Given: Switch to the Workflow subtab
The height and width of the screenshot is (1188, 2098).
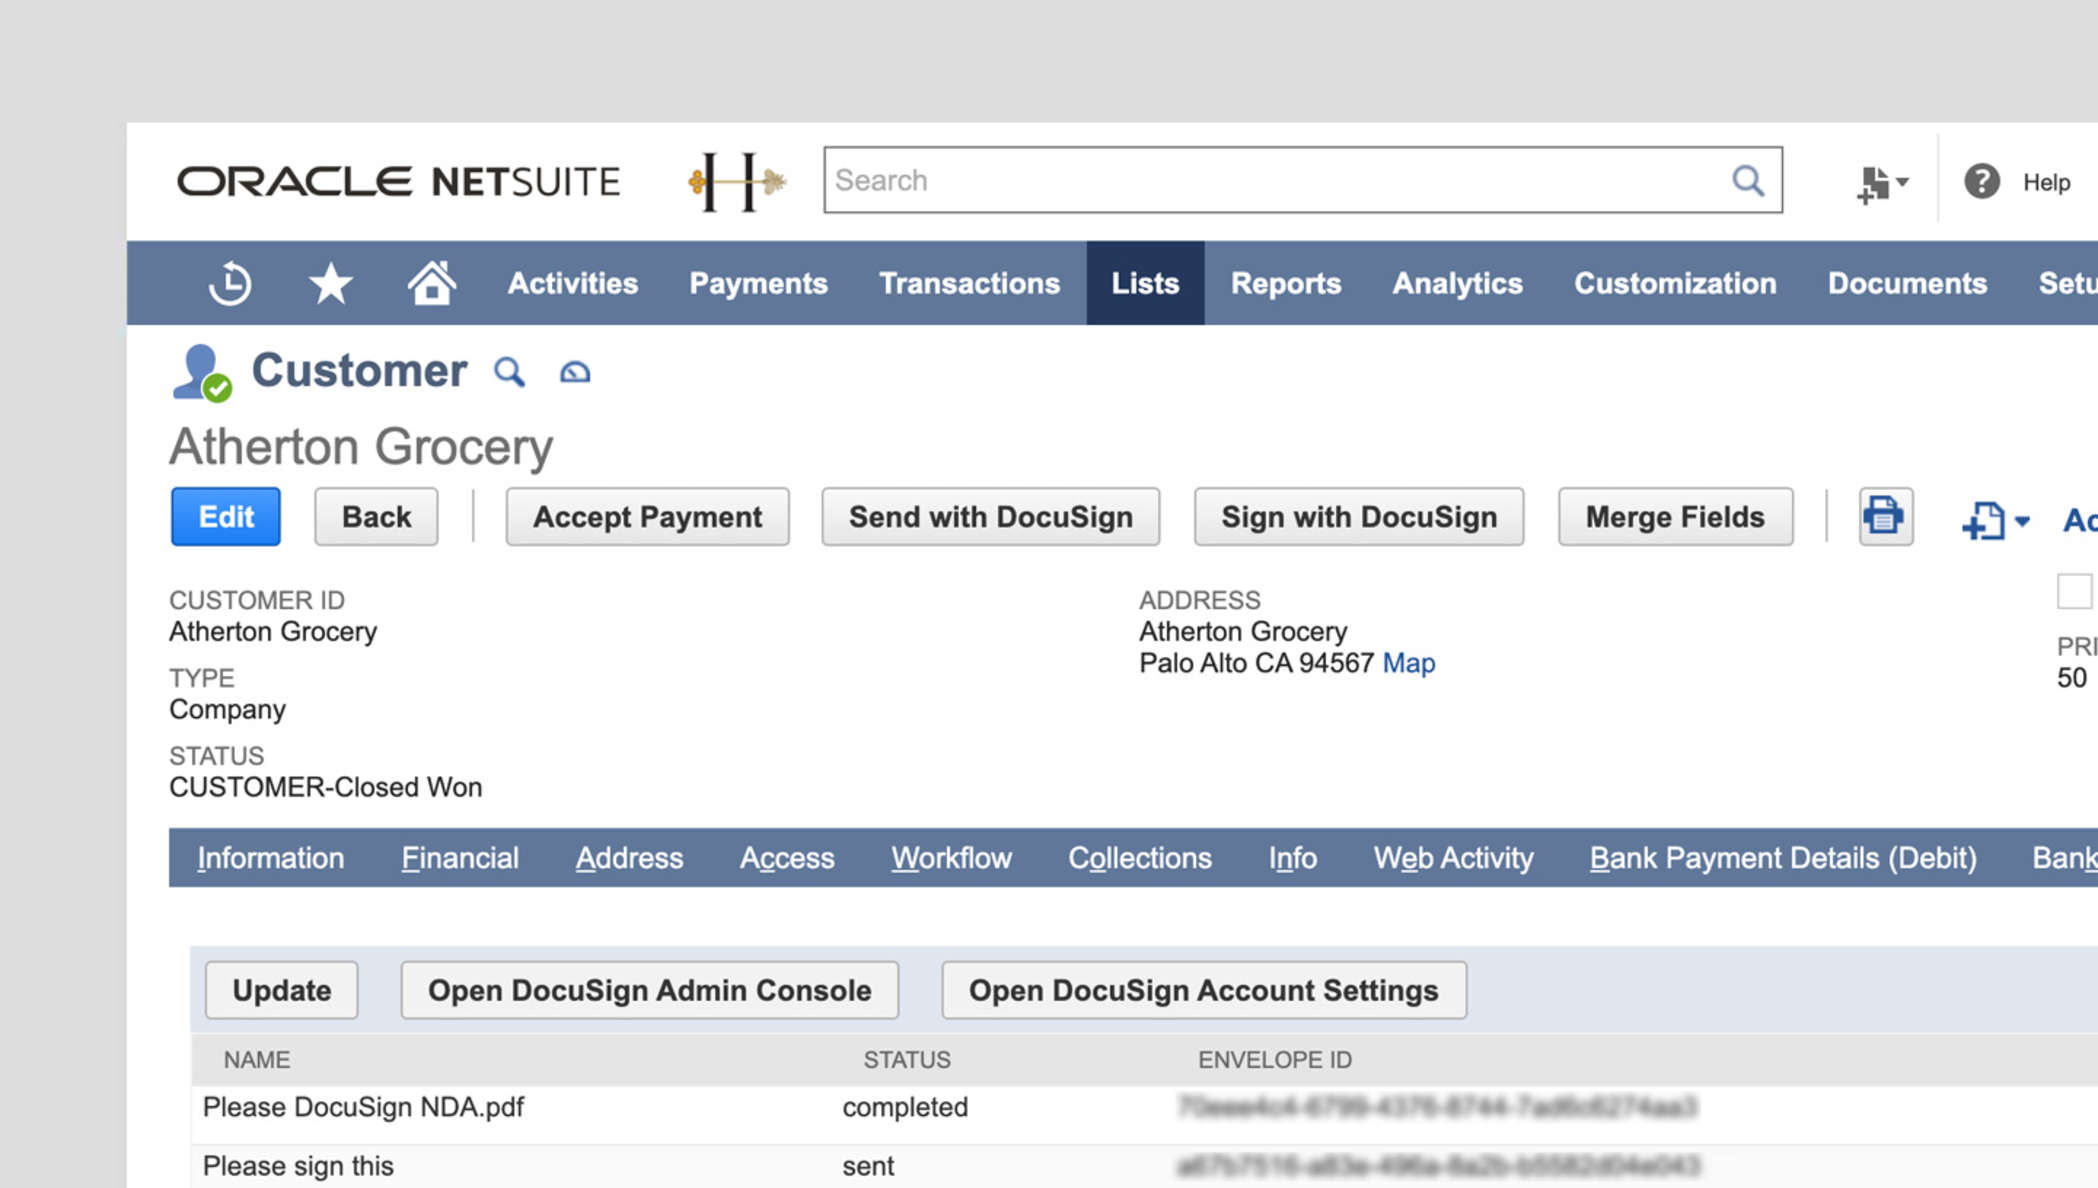Looking at the screenshot, I should [951, 858].
